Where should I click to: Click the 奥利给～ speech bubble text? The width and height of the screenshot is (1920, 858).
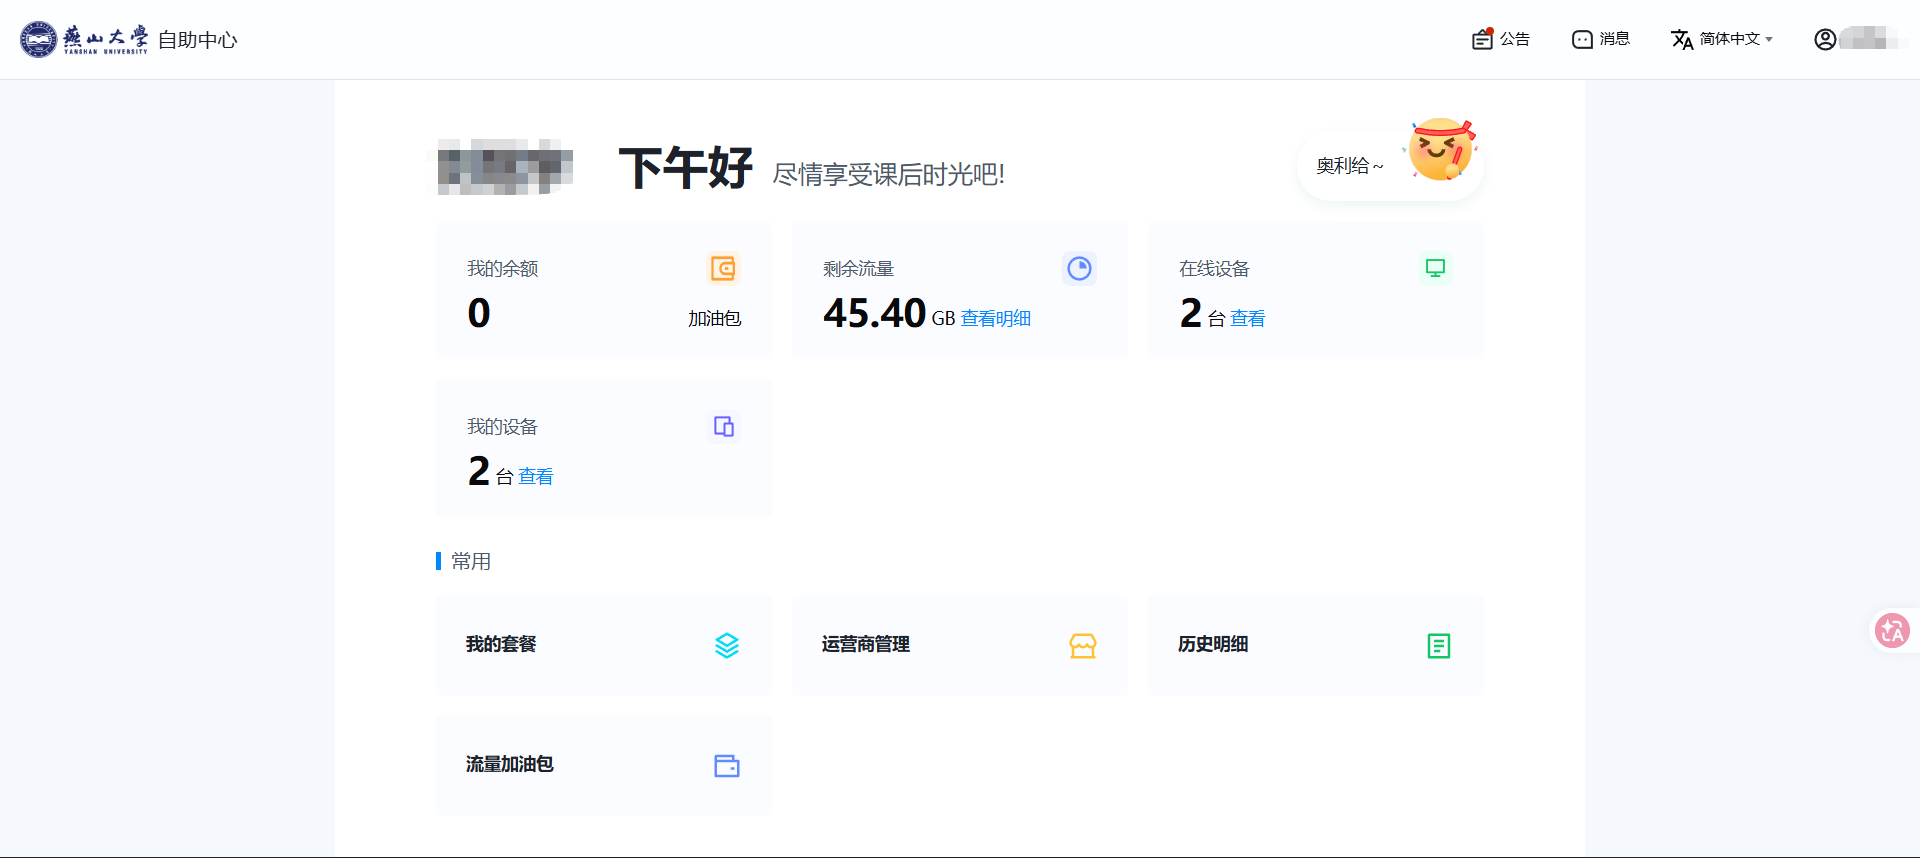tap(1350, 166)
